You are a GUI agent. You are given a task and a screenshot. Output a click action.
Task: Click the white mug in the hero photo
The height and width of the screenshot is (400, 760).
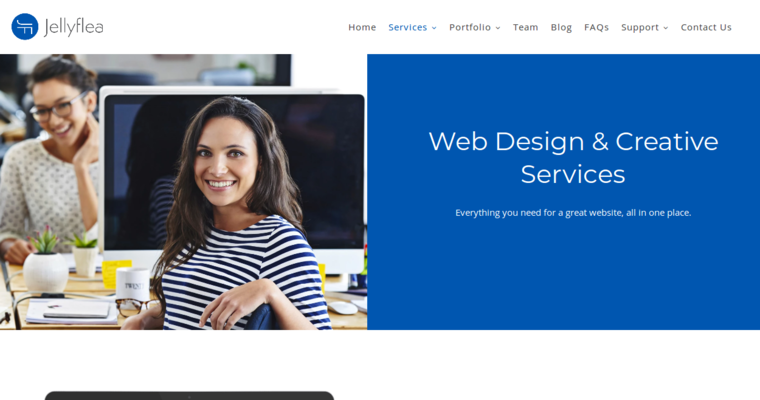[x=132, y=284]
